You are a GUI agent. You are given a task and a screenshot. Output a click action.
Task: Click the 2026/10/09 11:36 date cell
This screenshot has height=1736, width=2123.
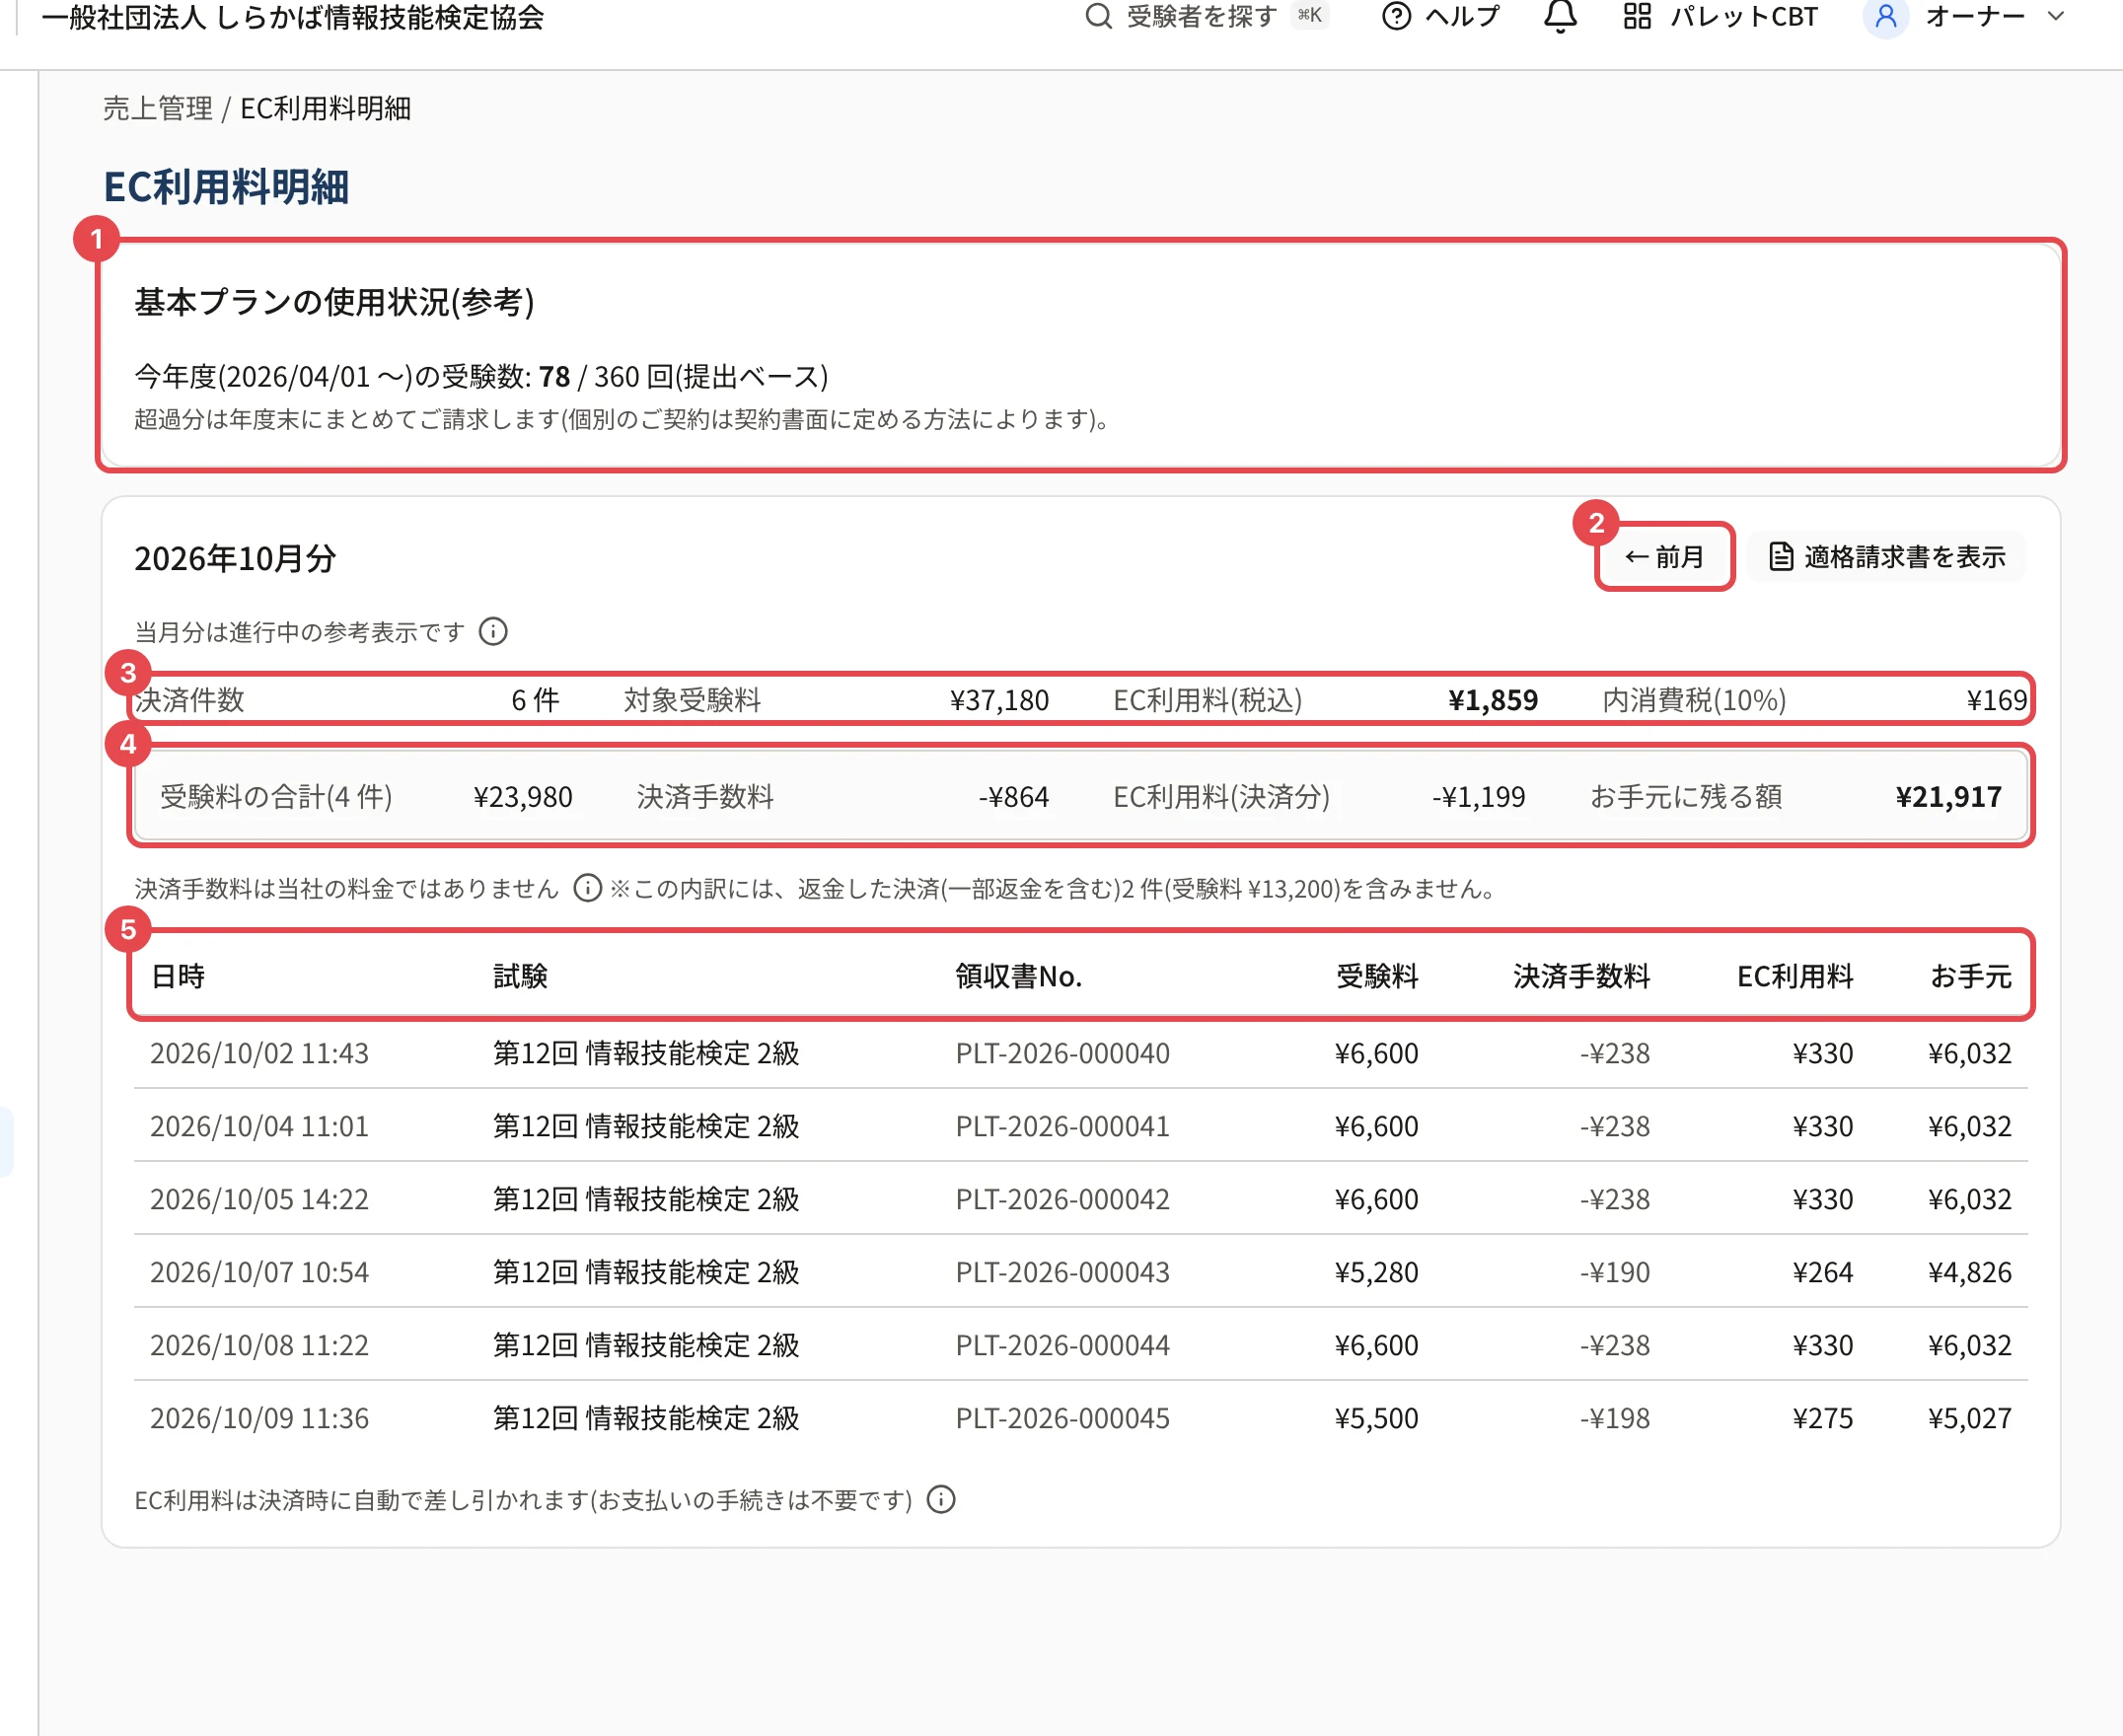point(259,1418)
